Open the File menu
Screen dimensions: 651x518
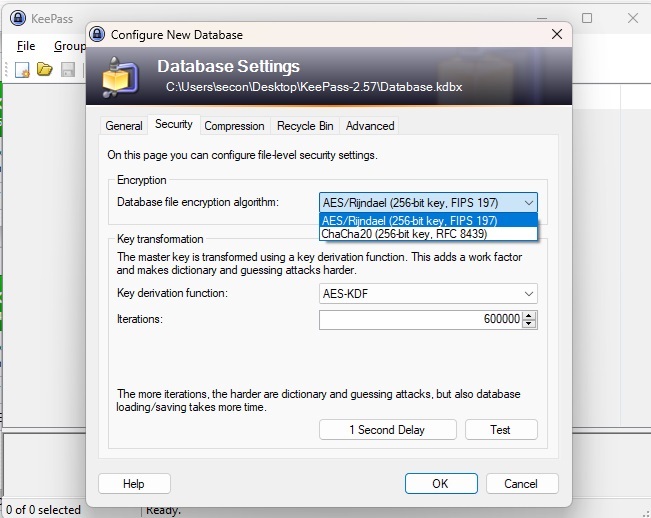point(26,46)
